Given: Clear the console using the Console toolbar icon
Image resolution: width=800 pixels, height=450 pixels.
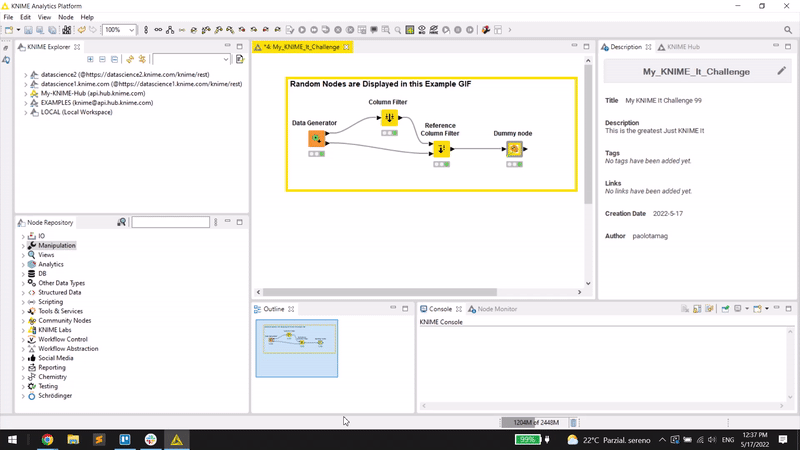Looking at the screenshot, I should click(x=685, y=309).
